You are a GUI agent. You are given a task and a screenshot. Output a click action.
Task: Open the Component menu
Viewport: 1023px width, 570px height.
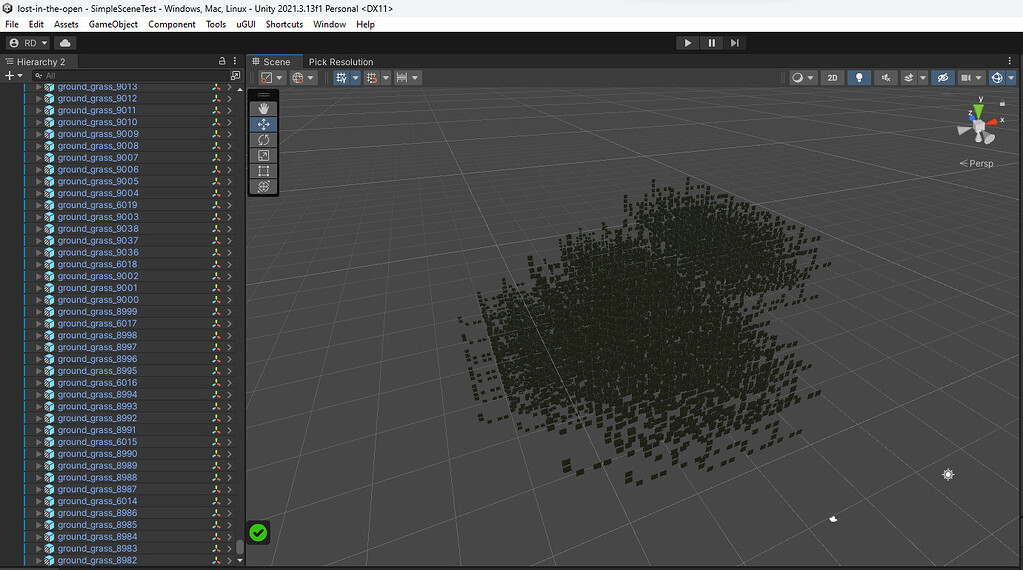(x=172, y=24)
